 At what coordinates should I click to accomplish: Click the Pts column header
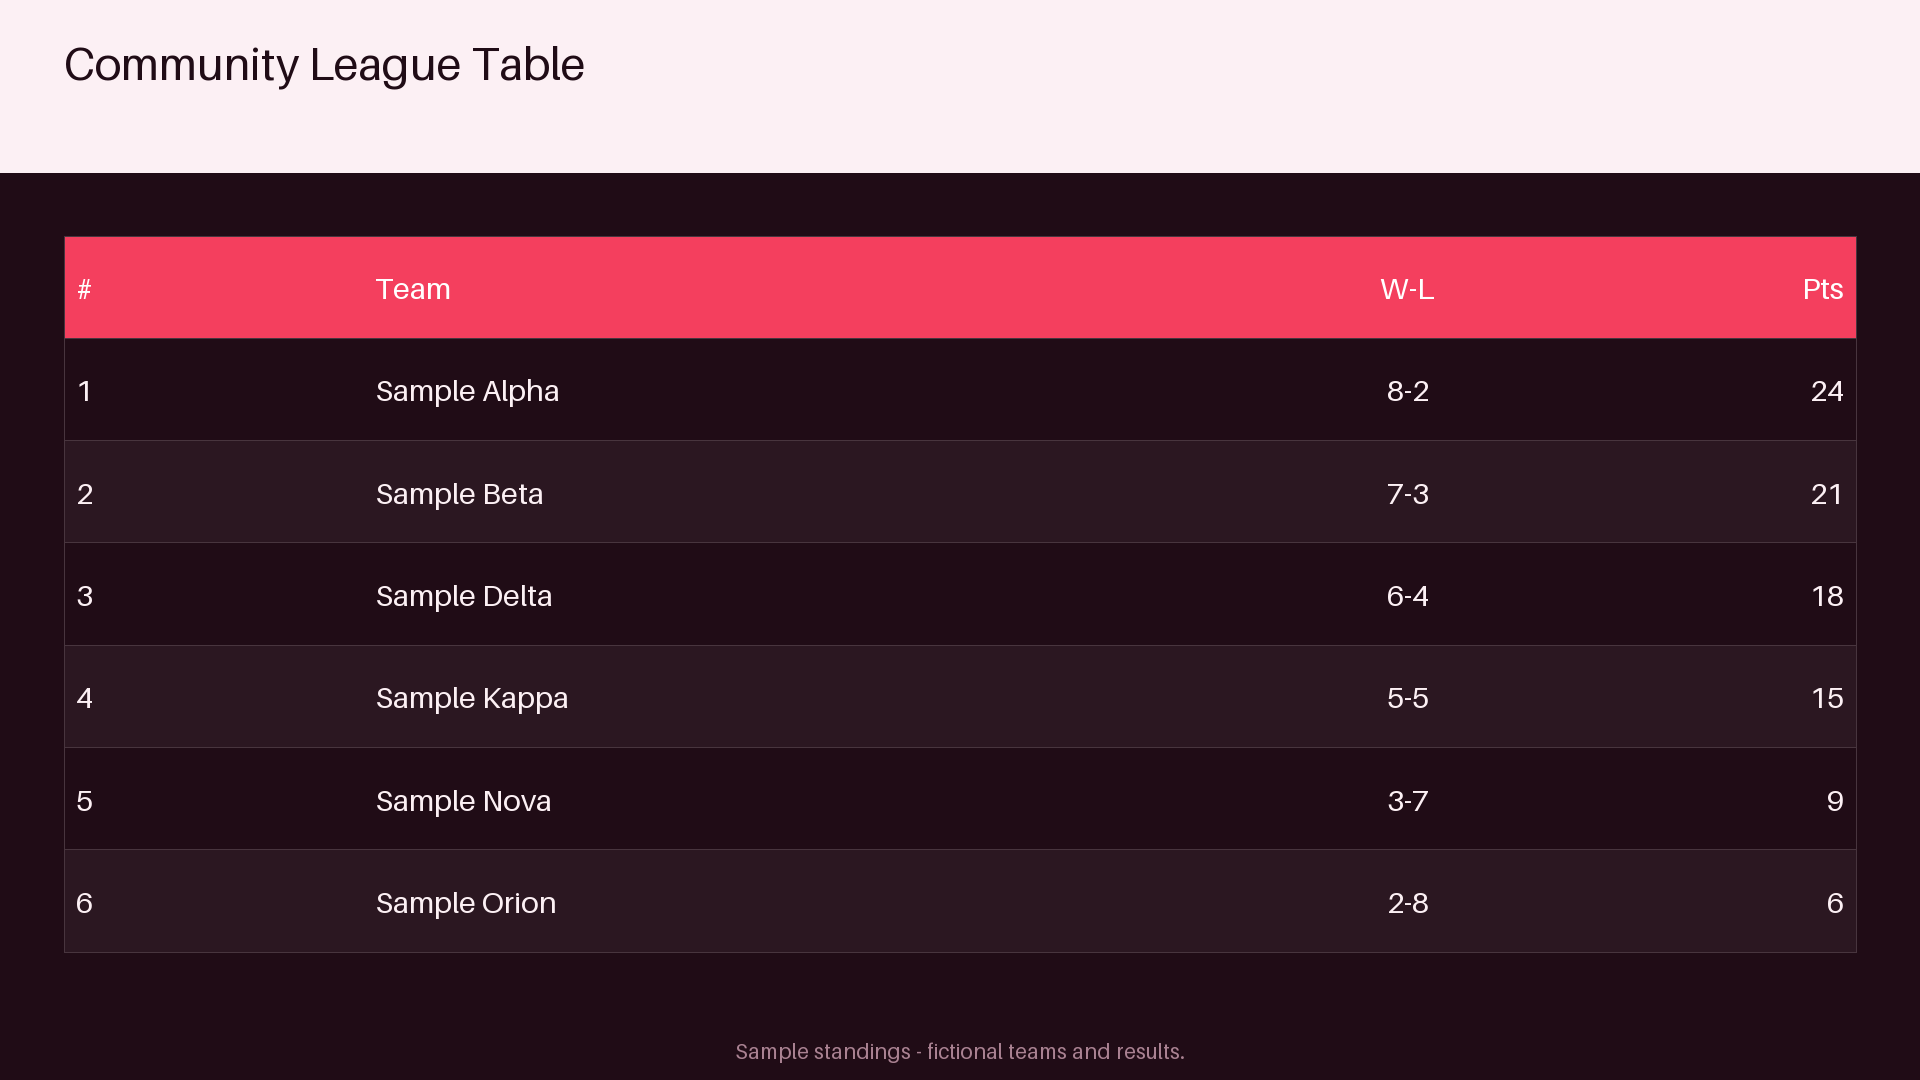point(1822,289)
